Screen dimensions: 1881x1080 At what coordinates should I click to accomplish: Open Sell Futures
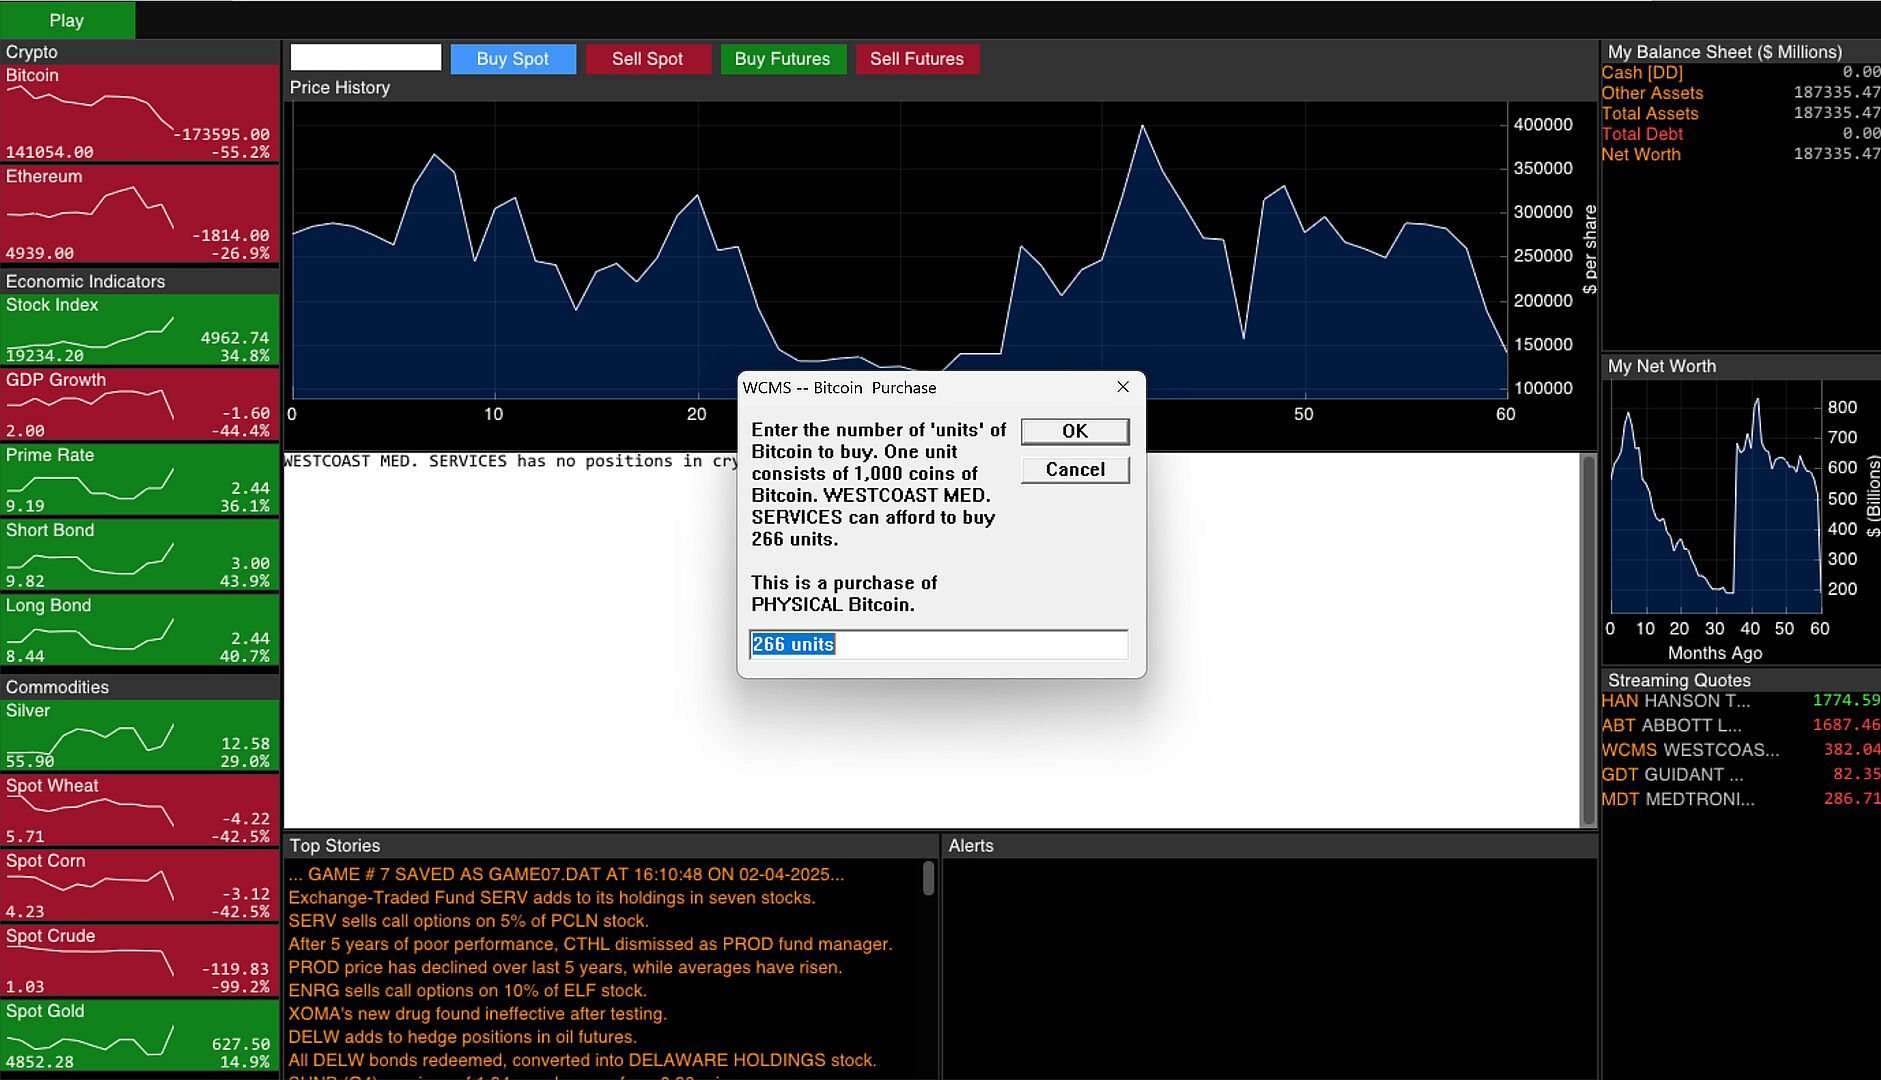pos(916,59)
